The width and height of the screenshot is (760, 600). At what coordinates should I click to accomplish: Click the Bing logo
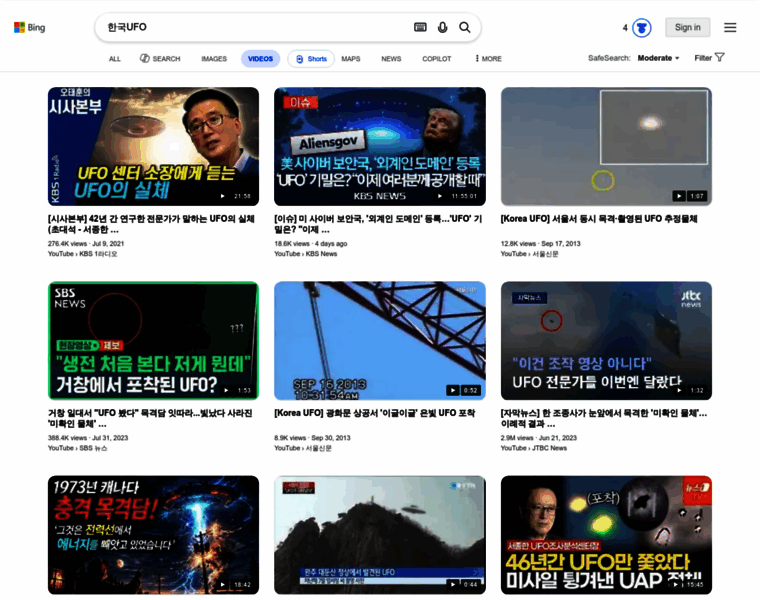[x=29, y=27]
